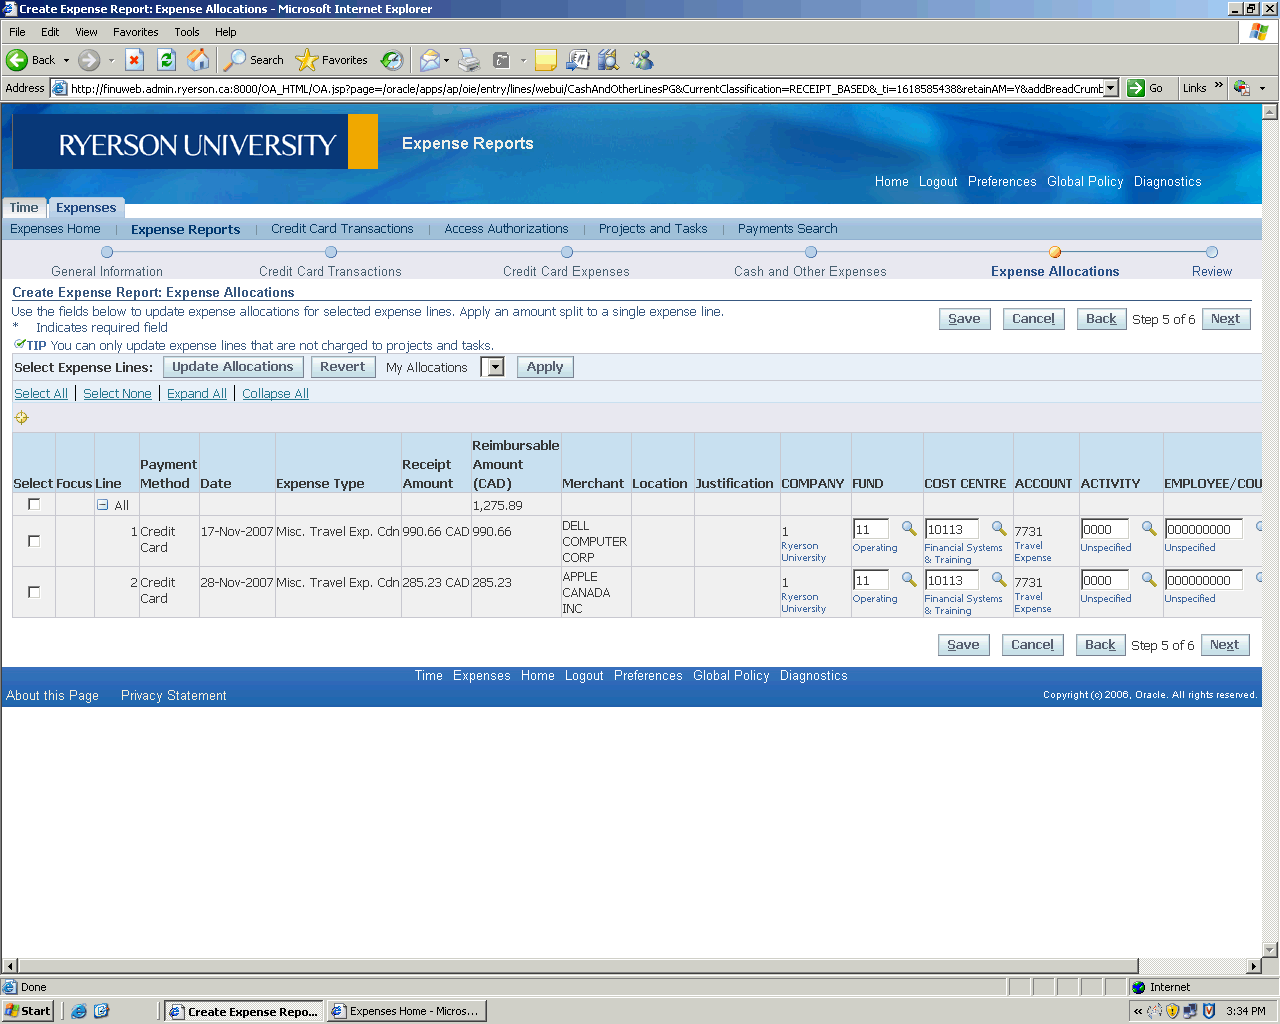
Task: Click the IE Home toolbar icon
Action: pos(199,60)
